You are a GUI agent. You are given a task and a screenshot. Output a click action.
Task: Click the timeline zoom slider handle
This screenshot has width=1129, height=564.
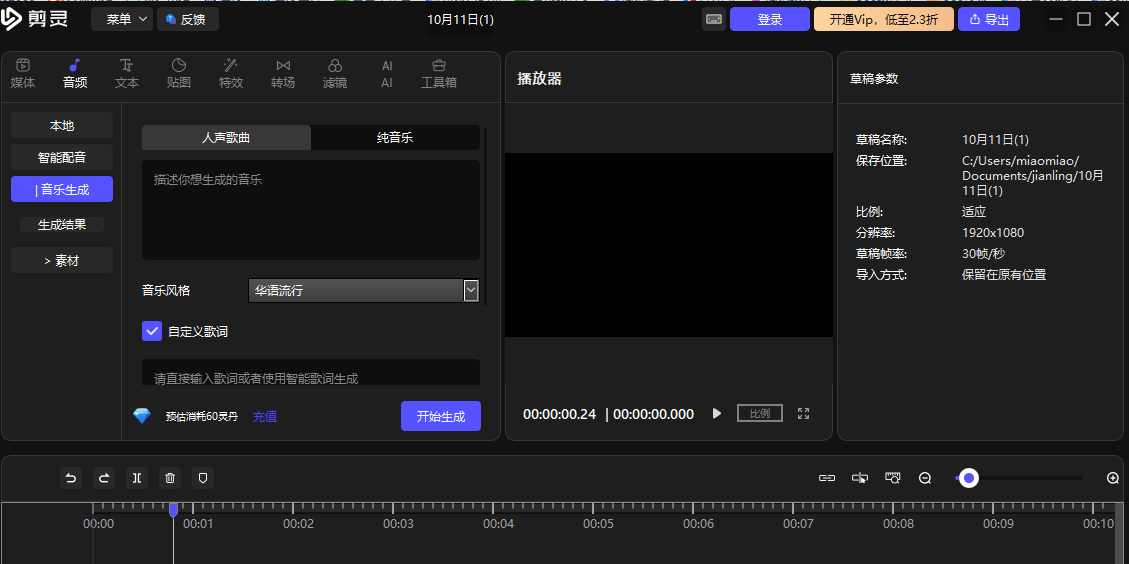[x=968, y=478]
